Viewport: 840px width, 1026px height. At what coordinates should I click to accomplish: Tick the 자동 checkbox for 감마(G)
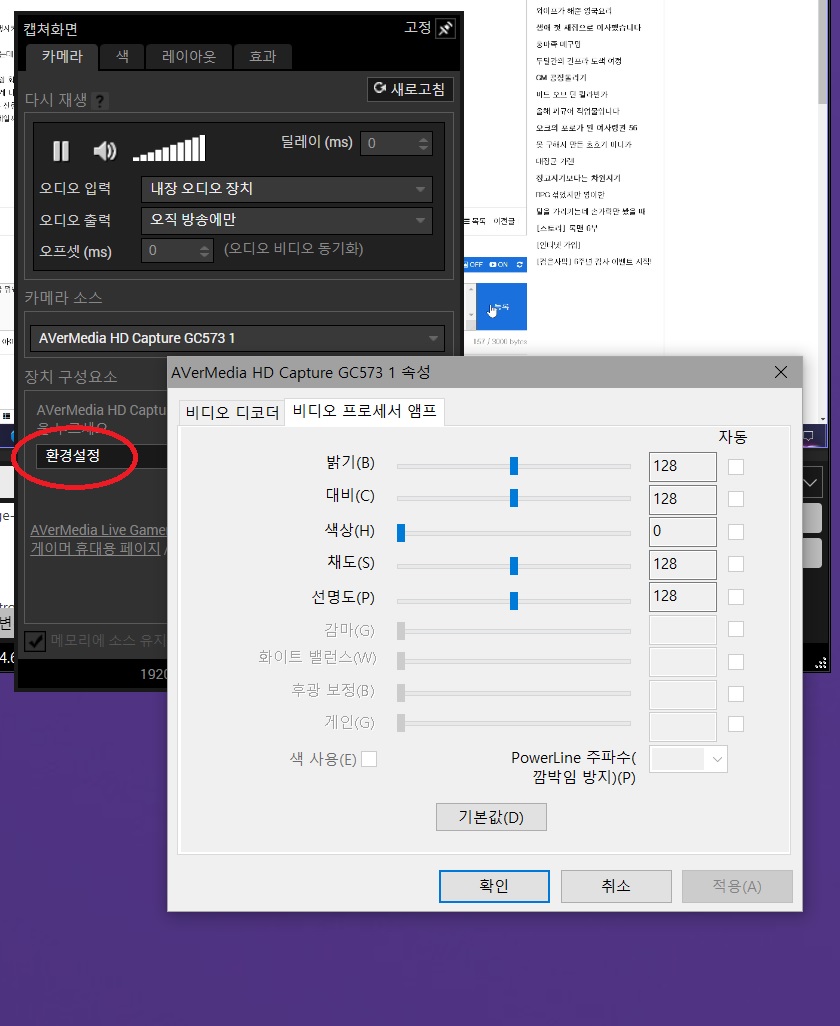tap(736, 629)
